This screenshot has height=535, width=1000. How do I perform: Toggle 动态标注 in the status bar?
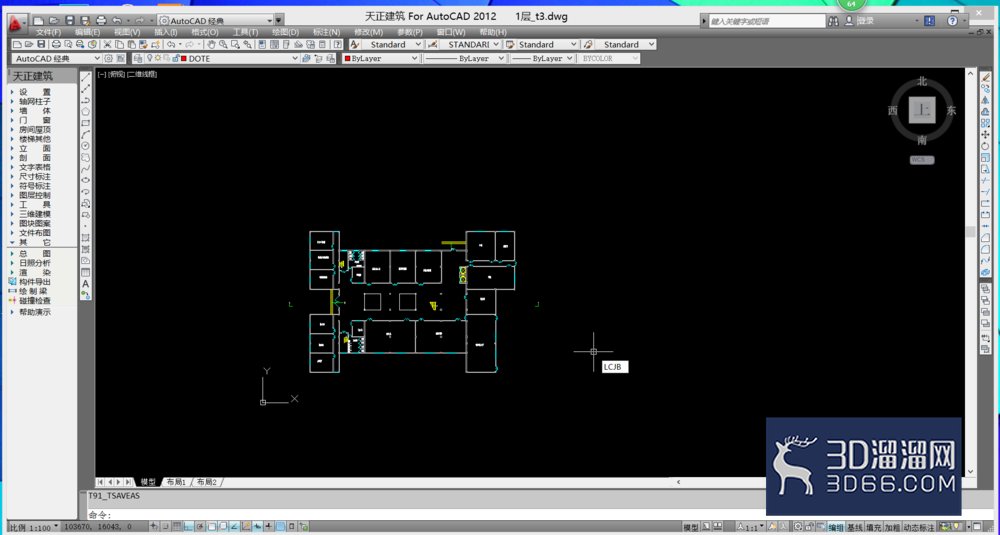pyautogui.click(x=919, y=527)
